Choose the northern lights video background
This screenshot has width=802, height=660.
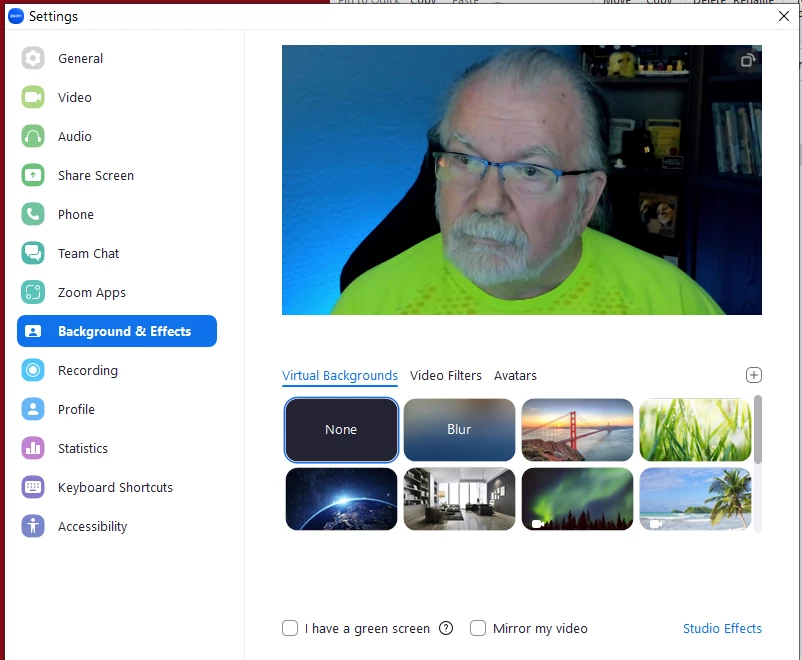(x=577, y=499)
